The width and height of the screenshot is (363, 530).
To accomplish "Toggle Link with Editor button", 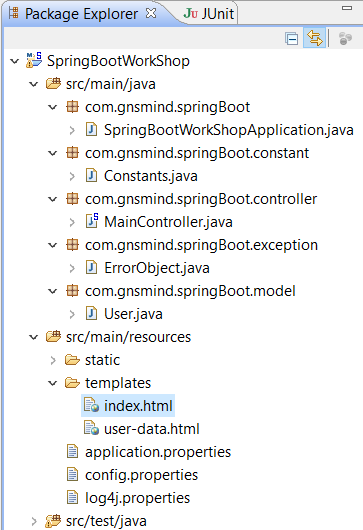I will pos(314,38).
